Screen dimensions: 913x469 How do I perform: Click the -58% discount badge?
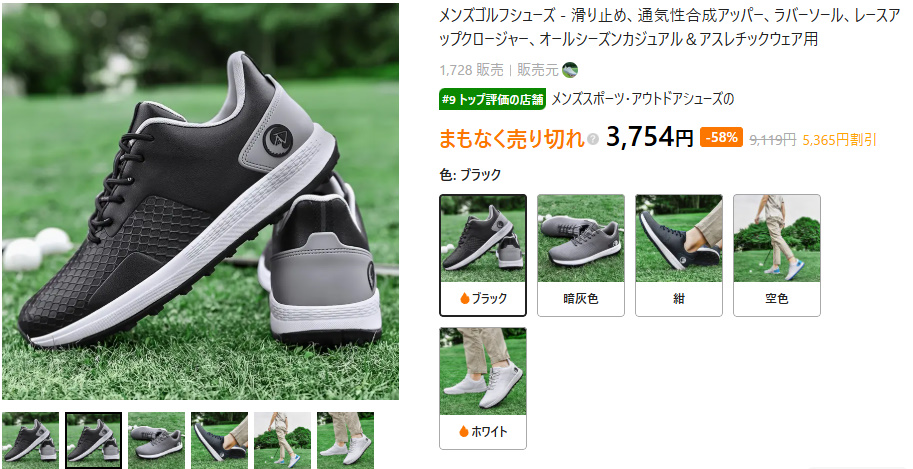(x=721, y=137)
